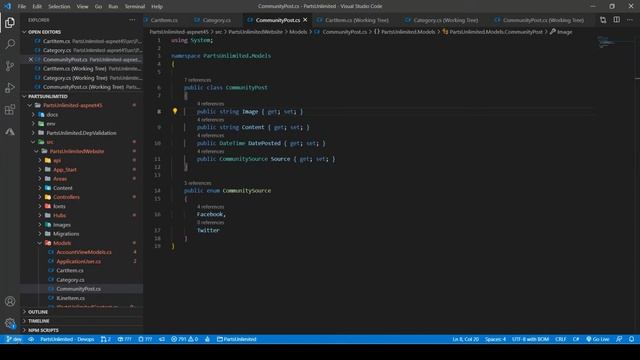Click UTF-8 with BOM encoding selector
The image size is (640, 360).
pyautogui.click(x=530, y=339)
